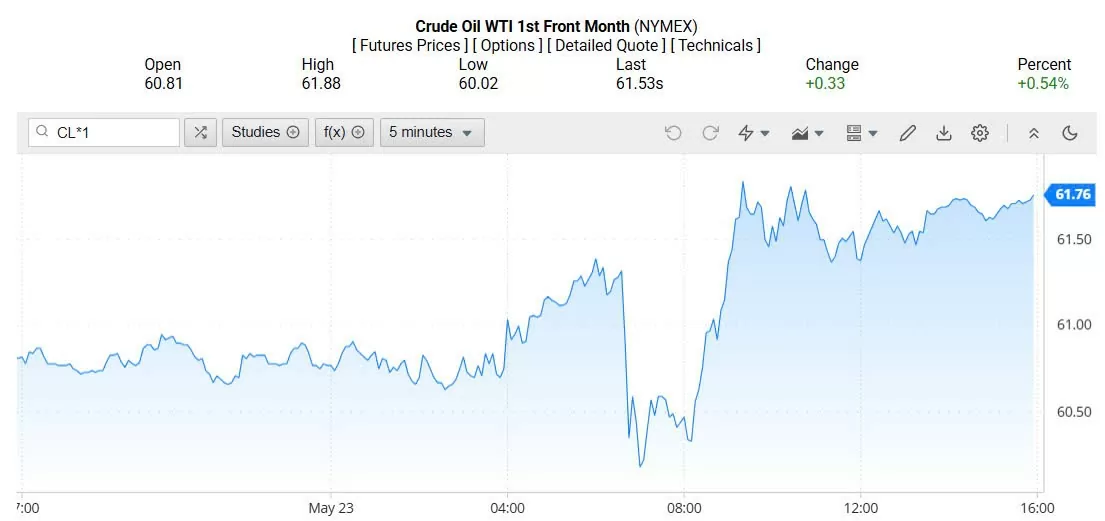Toggle dark mode moon icon

(1070, 133)
